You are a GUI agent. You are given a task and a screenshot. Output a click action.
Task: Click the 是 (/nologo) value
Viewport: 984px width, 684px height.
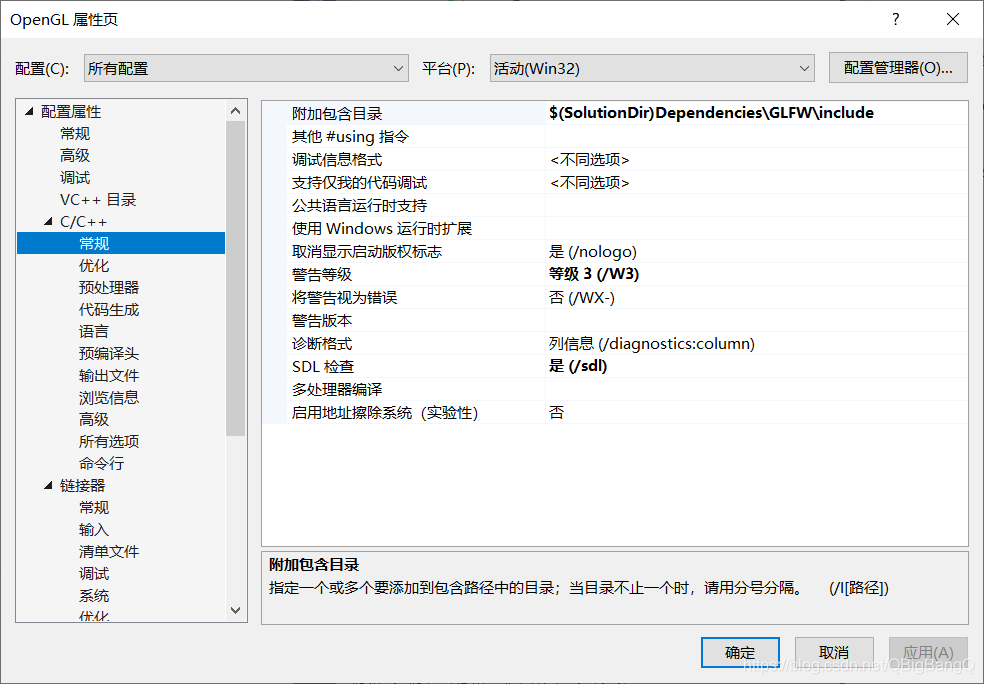click(x=592, y=252)
